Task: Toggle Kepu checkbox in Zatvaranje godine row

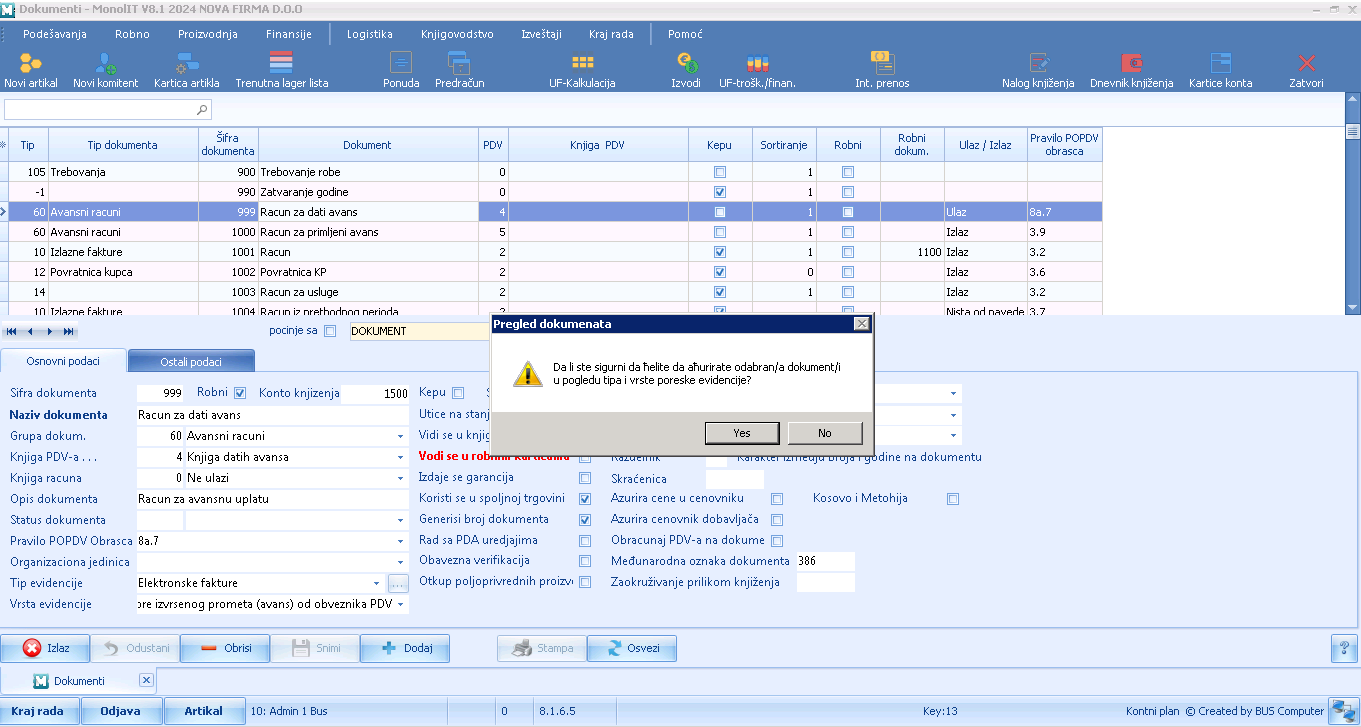Action: click(x=719, y=192)
